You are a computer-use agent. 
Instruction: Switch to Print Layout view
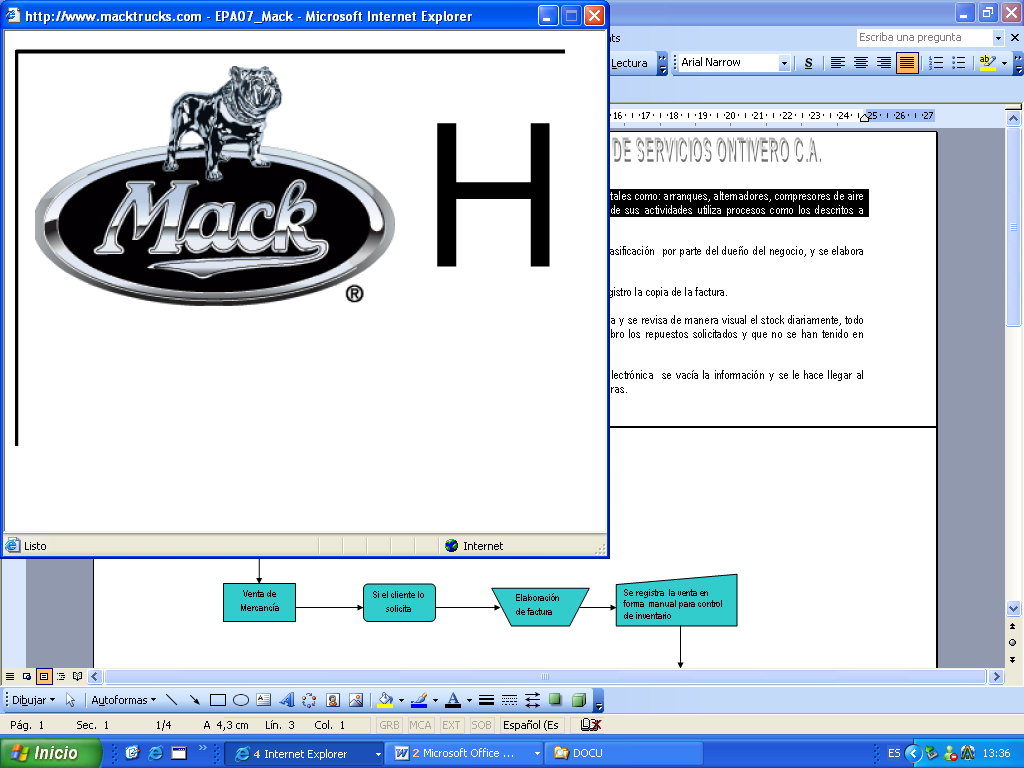point(44,677)
